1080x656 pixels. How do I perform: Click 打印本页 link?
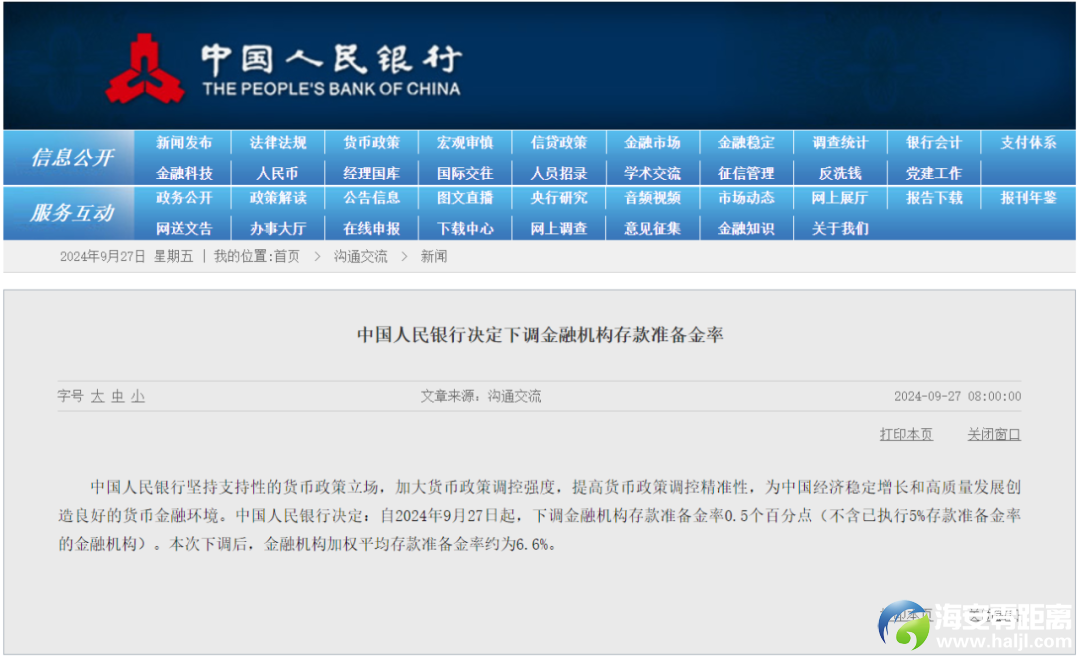(x=906, y=434)
